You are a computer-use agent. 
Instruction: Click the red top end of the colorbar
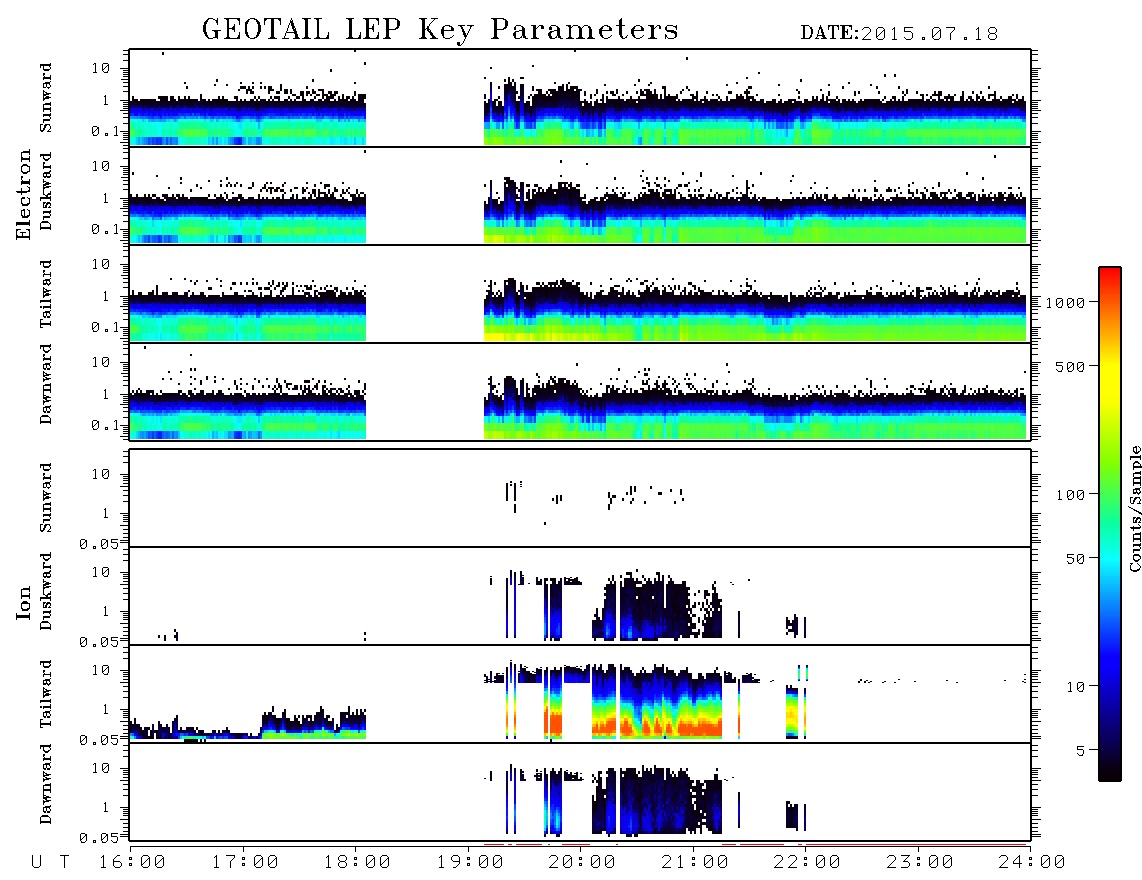coord(1110,273)
